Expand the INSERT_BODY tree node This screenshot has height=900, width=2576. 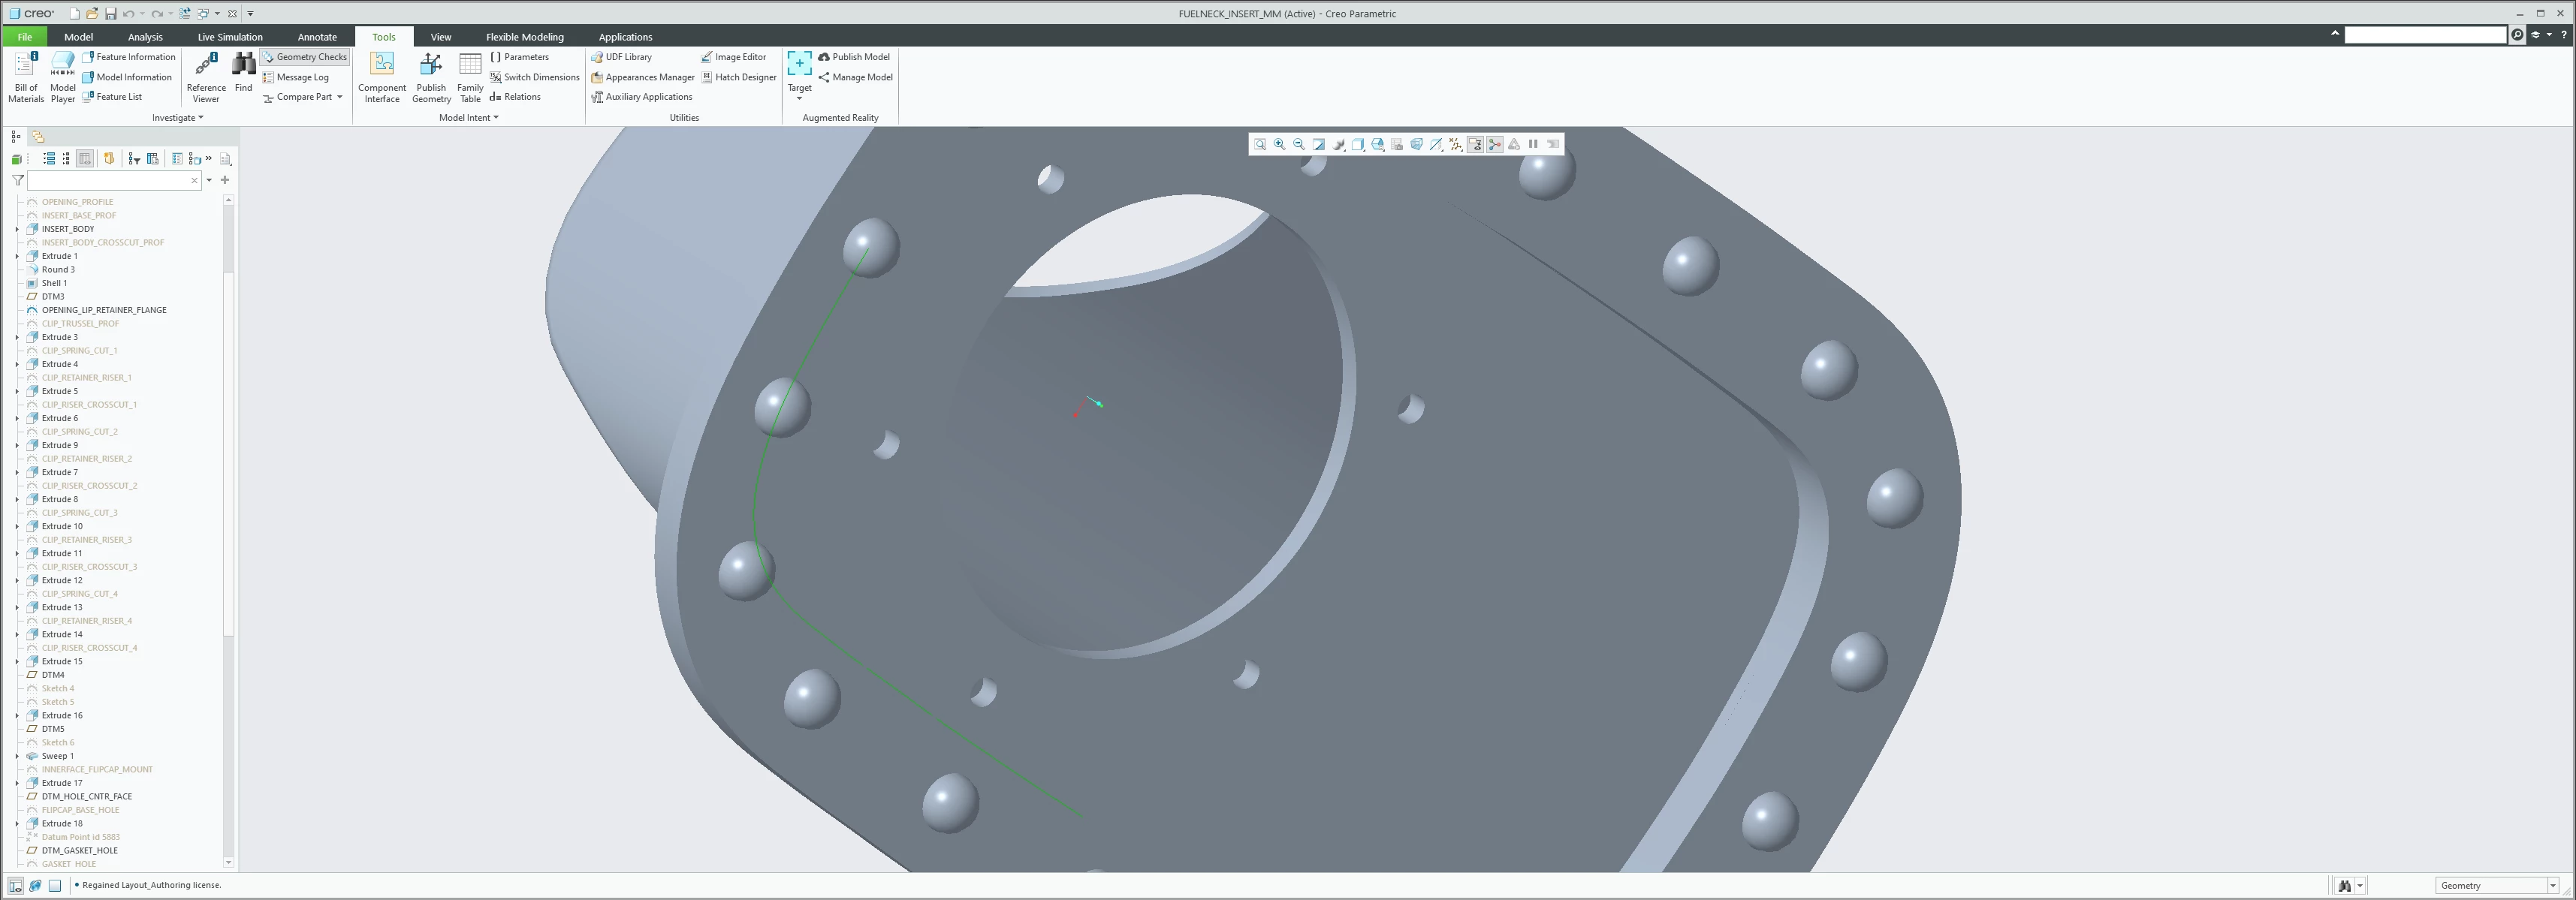pyautogui.click(x=17, y=229)
